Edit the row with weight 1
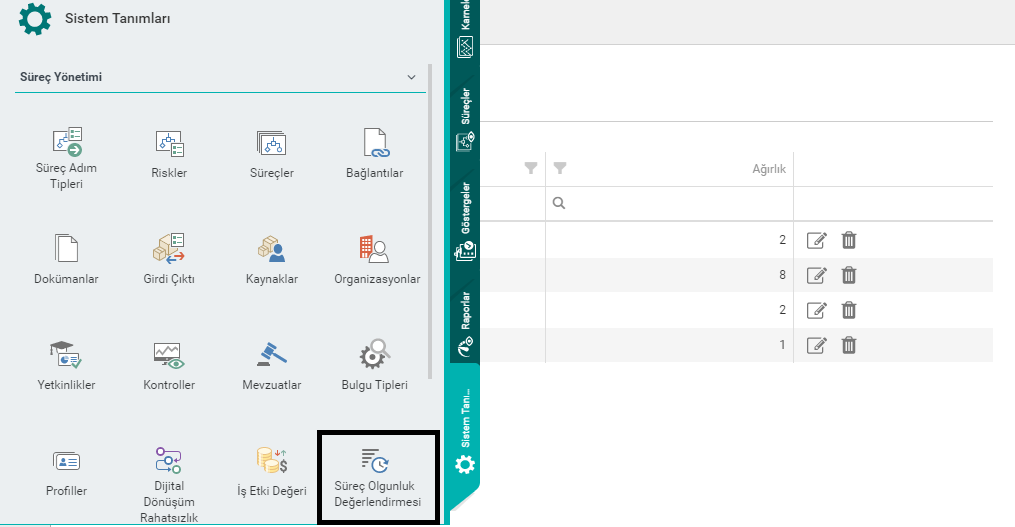1015x527 pixels. click(x=816, y=345)
